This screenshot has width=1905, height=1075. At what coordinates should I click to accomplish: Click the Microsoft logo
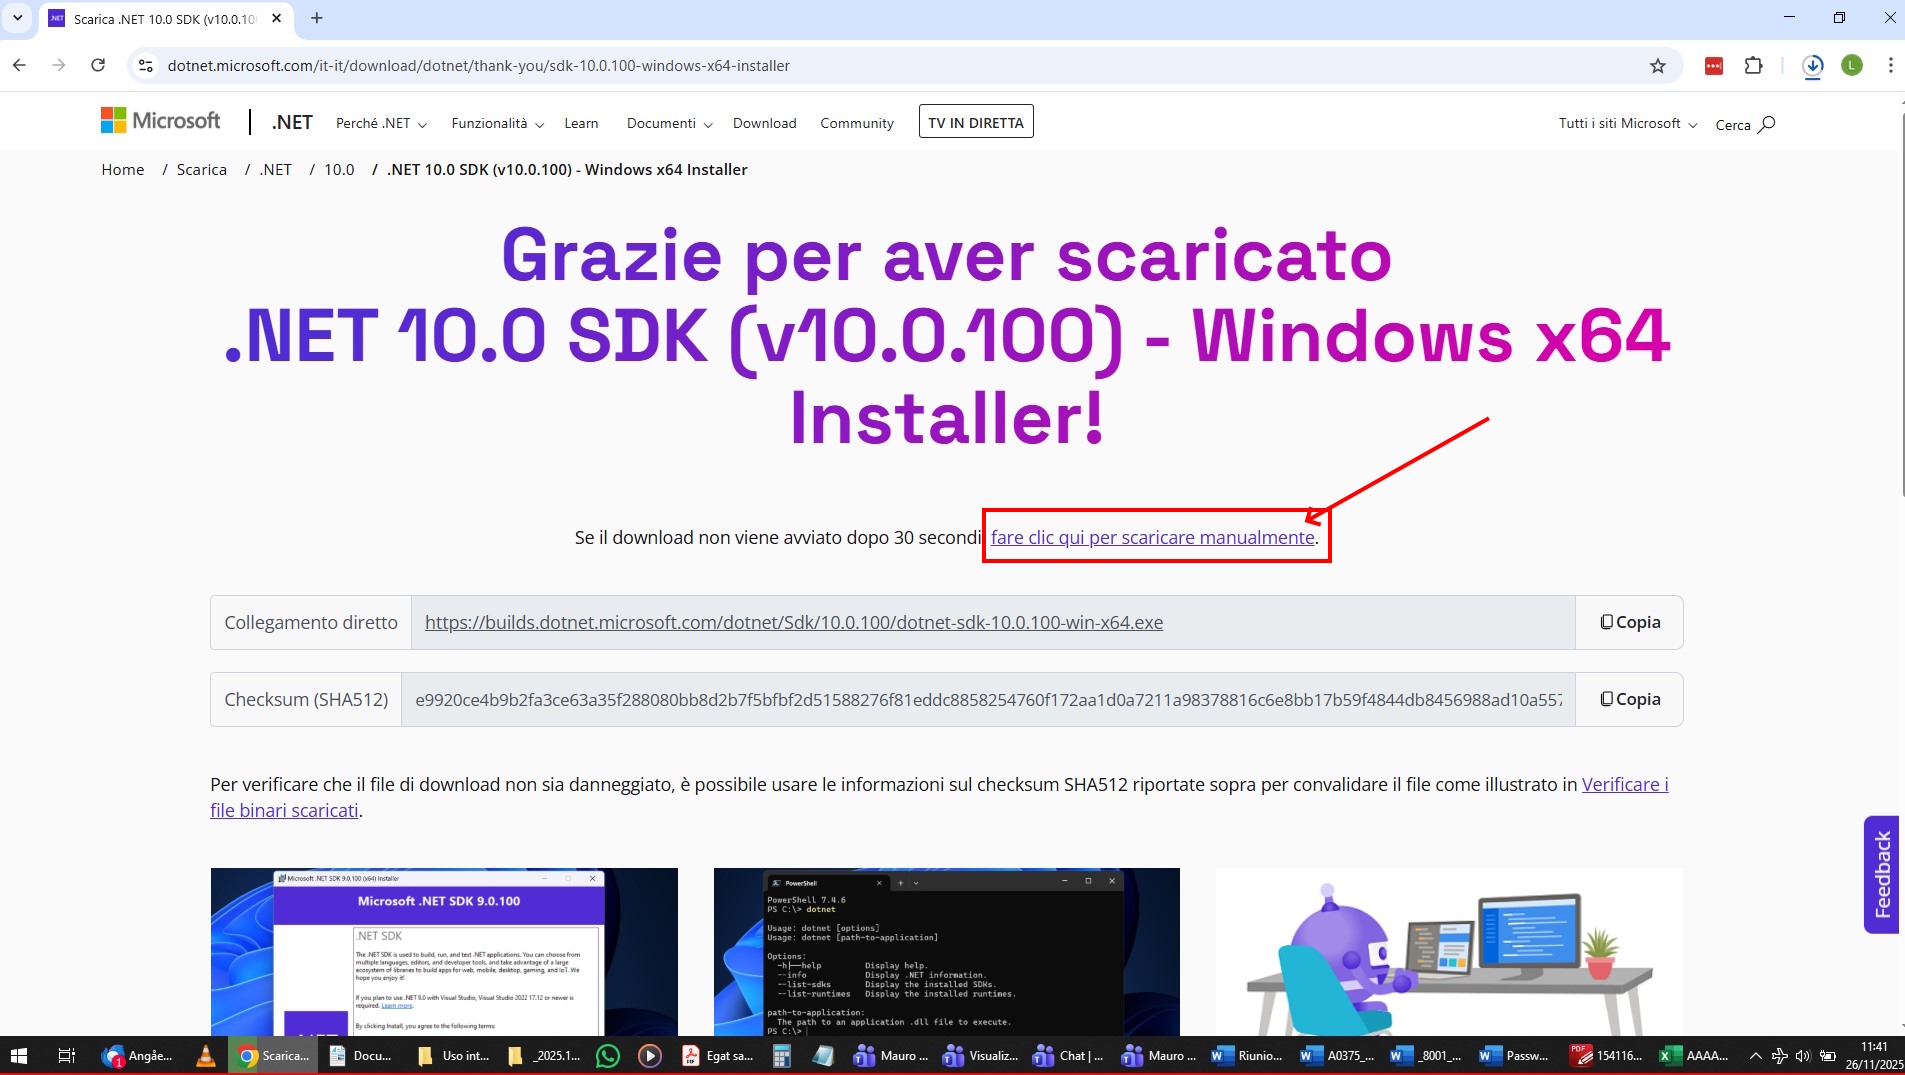161,121
